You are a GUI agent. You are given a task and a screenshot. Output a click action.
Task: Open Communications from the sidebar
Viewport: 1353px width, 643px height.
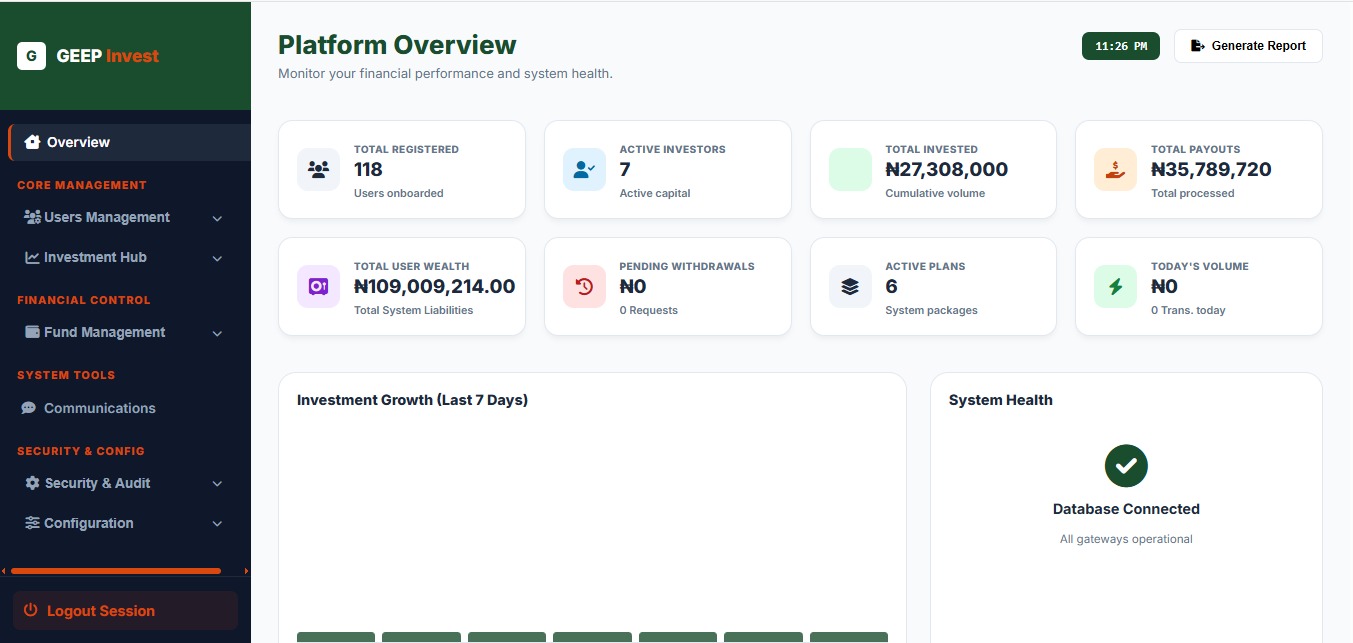[x=99, y=408]
